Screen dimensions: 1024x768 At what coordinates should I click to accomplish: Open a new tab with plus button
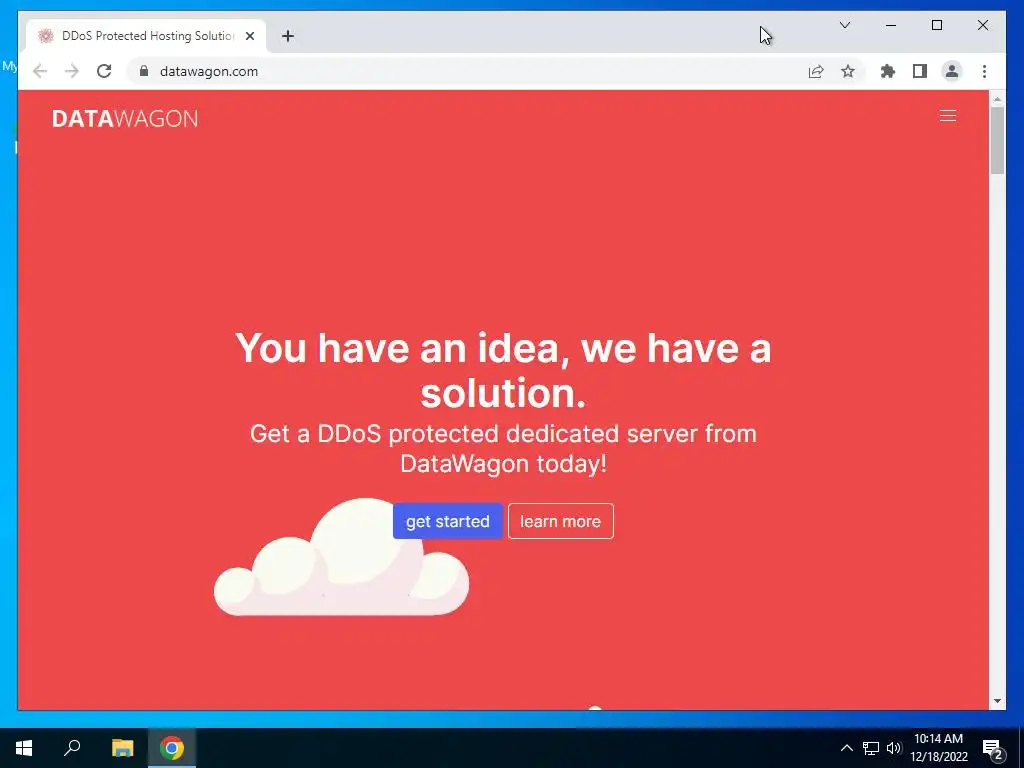[288, 36]
